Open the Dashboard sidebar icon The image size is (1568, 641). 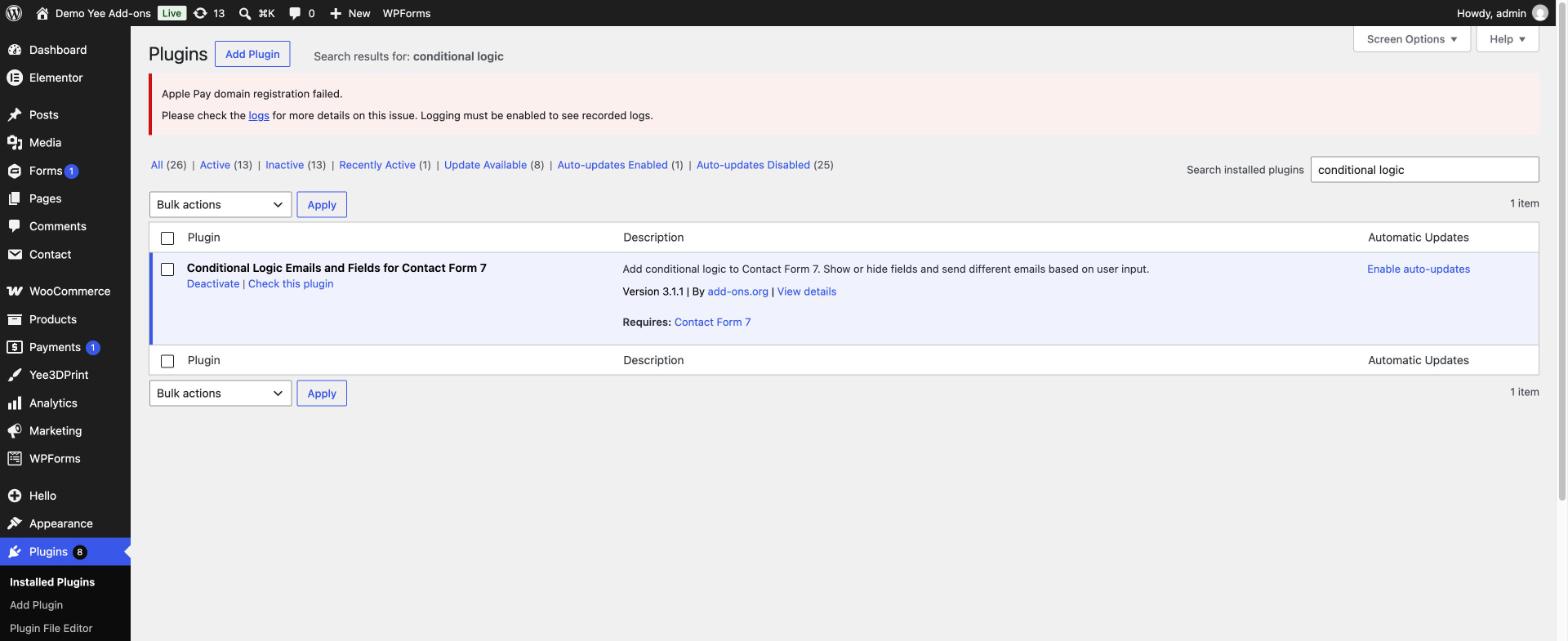point(14,50)
